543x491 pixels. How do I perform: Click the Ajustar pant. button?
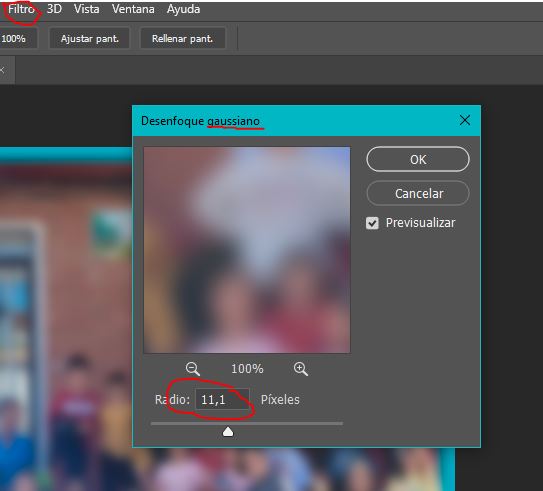(x=90, y=38)
